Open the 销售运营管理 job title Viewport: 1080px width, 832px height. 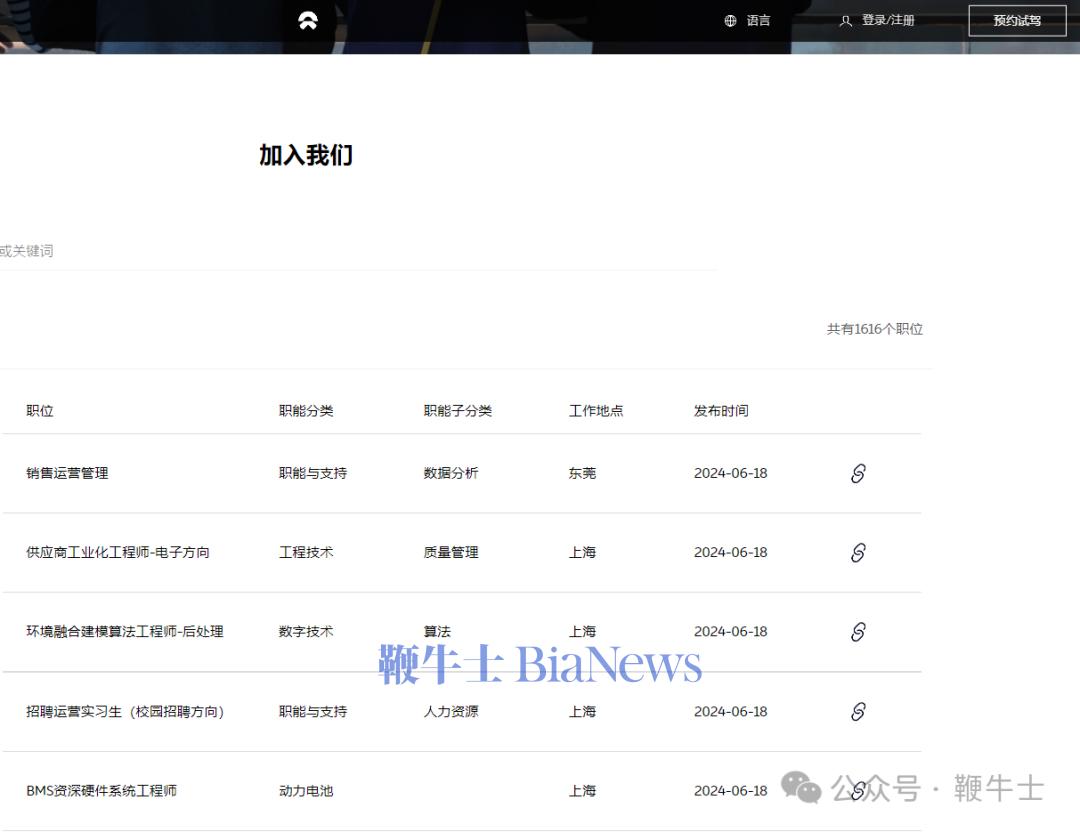point(67,473)
